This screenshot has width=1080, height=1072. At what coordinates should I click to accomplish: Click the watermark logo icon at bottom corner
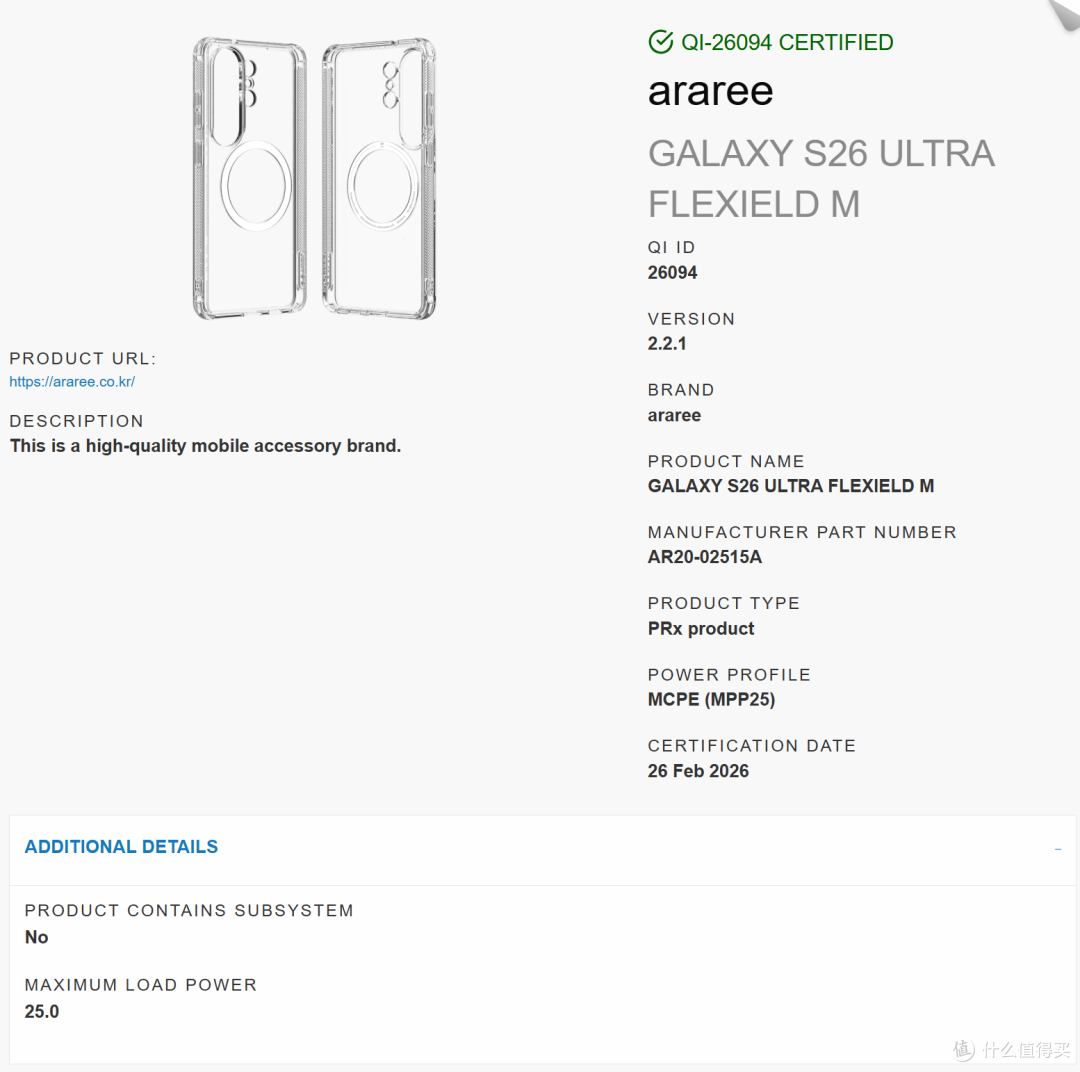964,1050
